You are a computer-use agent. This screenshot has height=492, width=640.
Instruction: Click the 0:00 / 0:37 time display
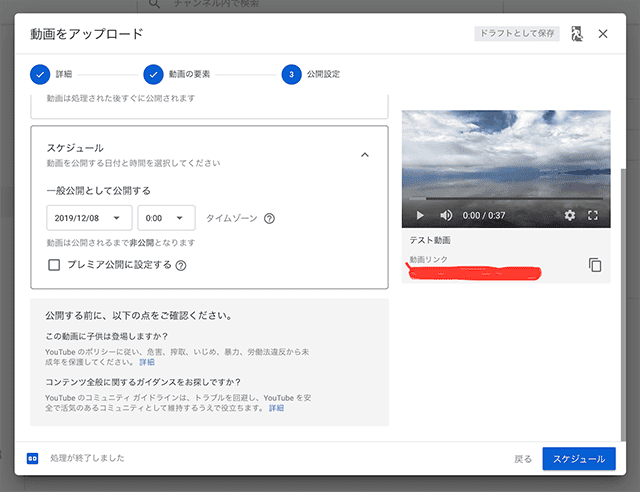pos(483,215)
